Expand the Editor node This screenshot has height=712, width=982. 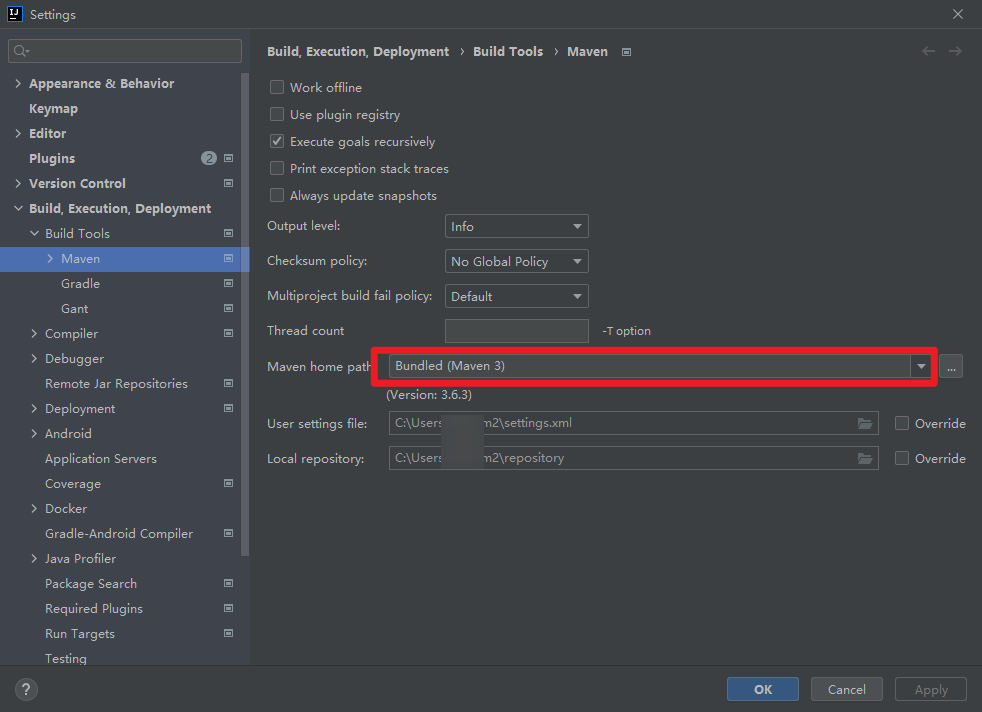[x=18, y=133]
